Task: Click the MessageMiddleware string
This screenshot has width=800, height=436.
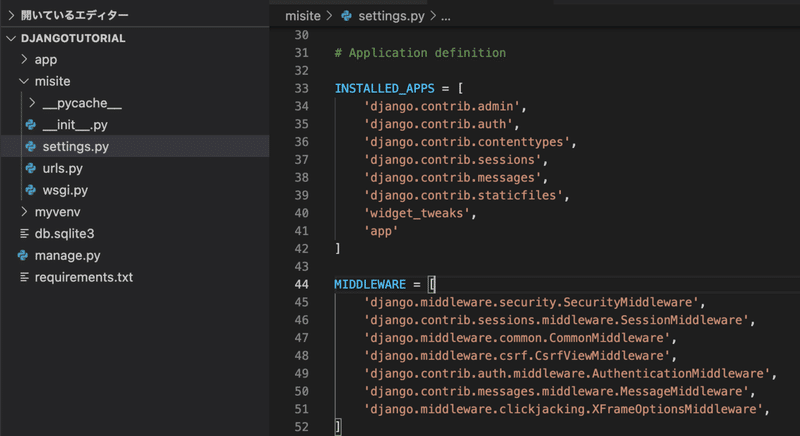Action: coord(556,391)
